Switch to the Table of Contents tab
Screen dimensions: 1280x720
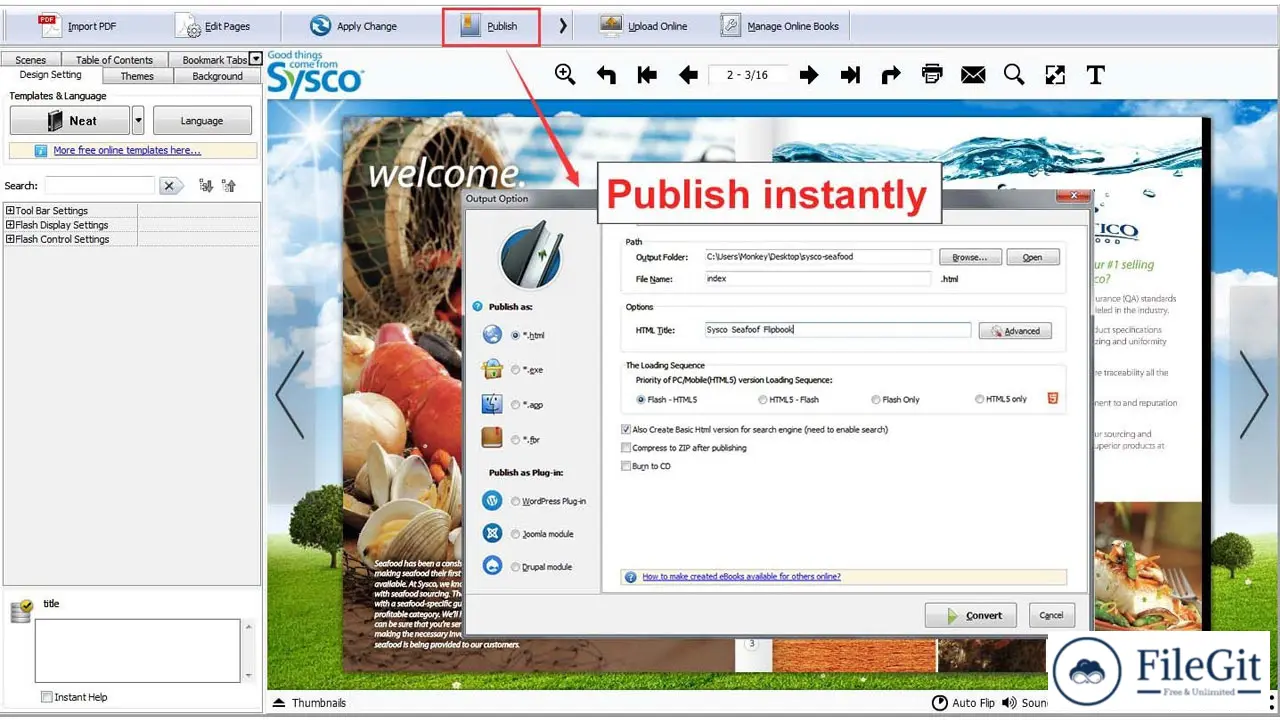pos(114,60)
